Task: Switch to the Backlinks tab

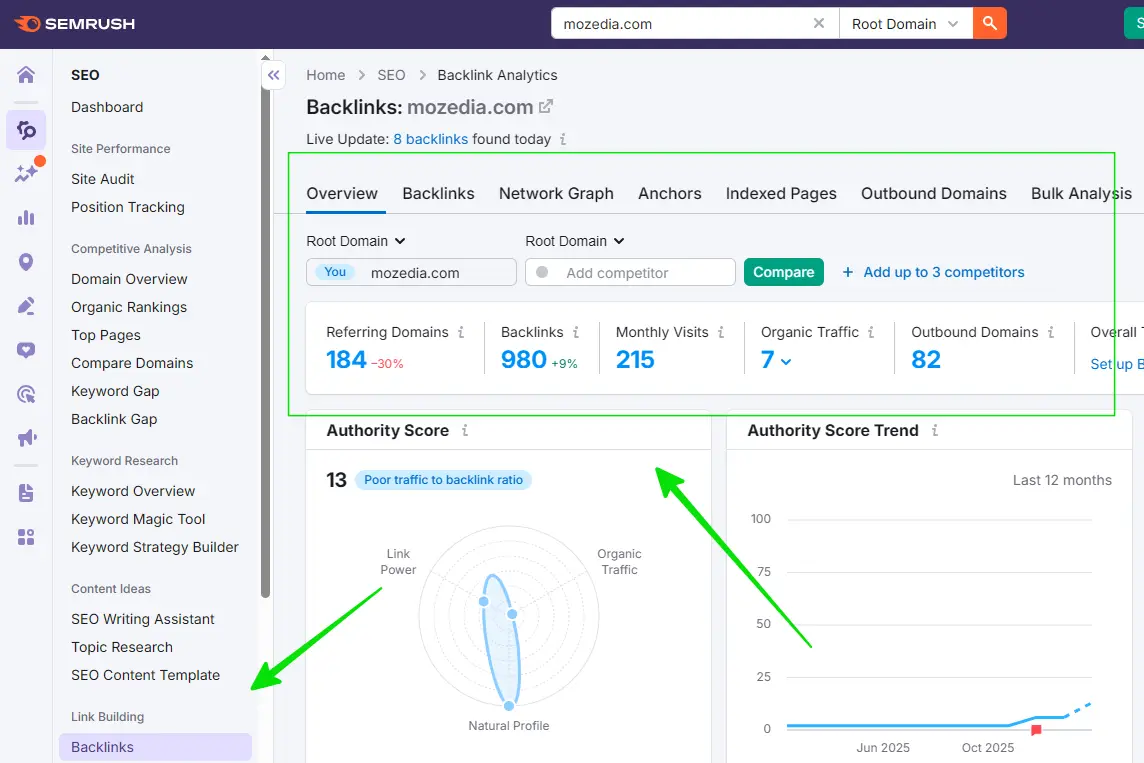Action: click(438, 193)
